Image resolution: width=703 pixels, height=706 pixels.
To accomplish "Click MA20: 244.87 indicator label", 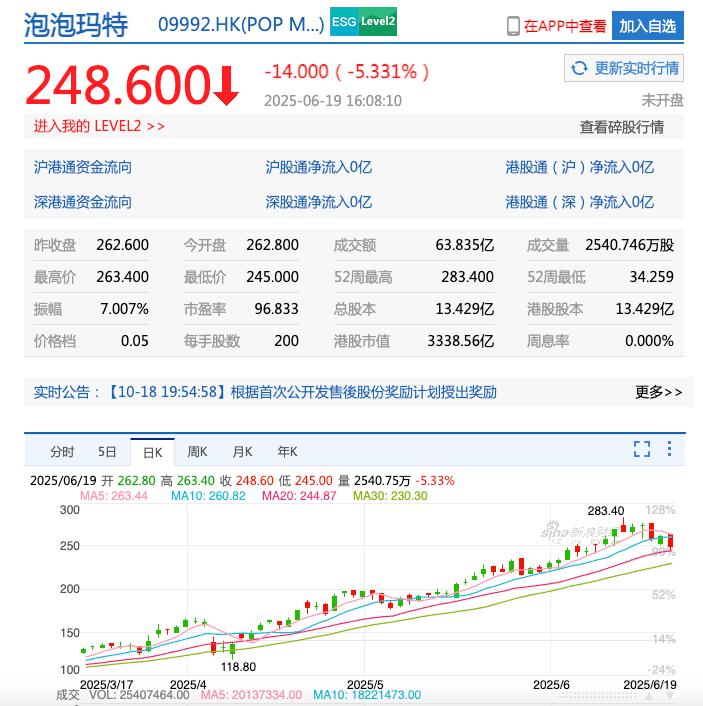I will click(299, 496).
